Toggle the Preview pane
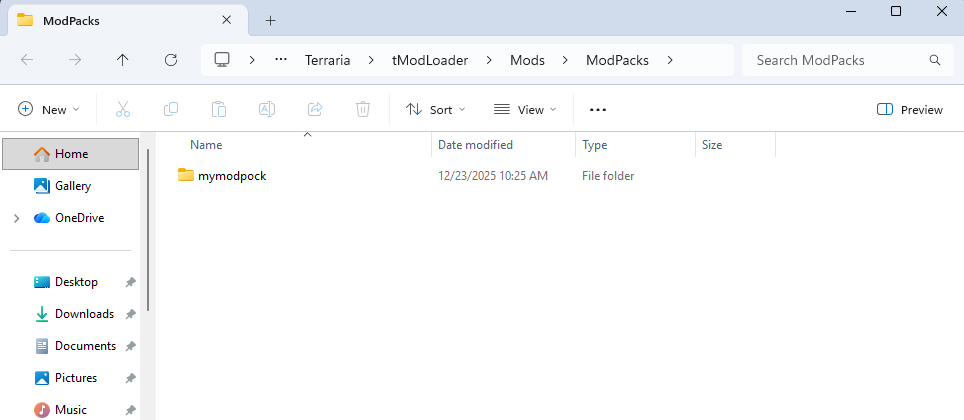 tap(909, 109)
